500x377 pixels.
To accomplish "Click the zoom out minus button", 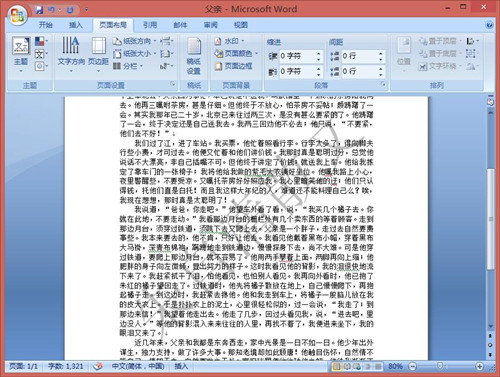I will (412, 367).
